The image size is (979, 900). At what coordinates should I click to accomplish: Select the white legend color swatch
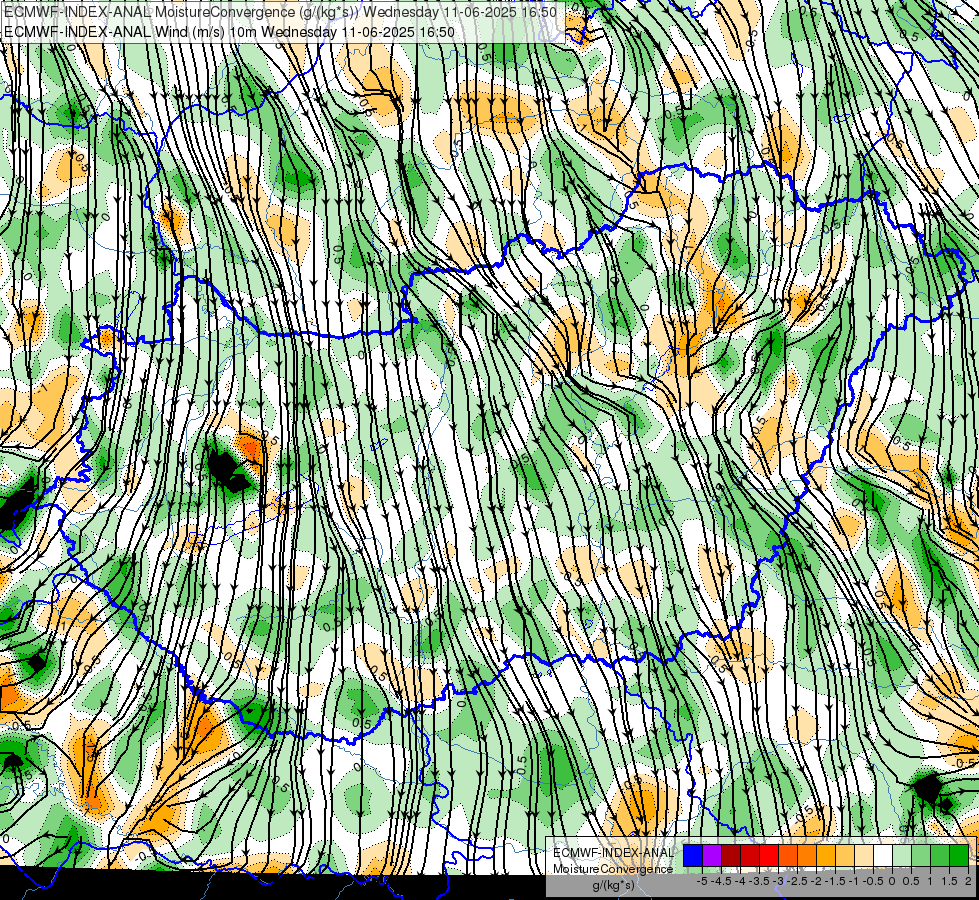(883, 856)
